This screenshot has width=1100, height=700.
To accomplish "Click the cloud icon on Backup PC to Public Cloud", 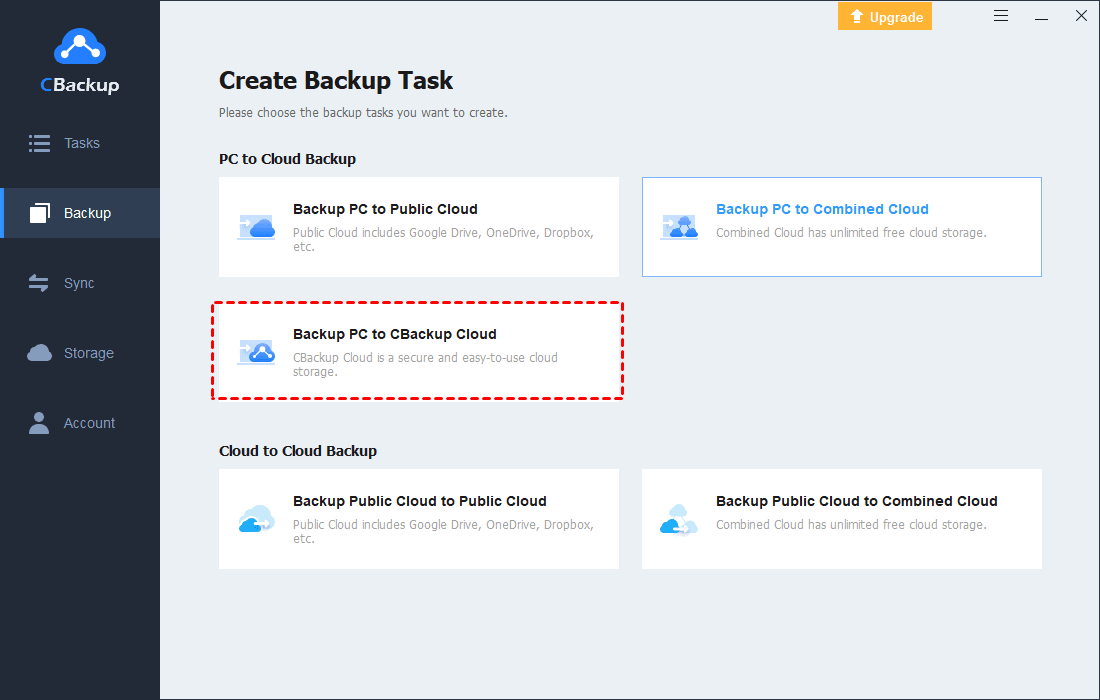I will (x=256, y=227).
